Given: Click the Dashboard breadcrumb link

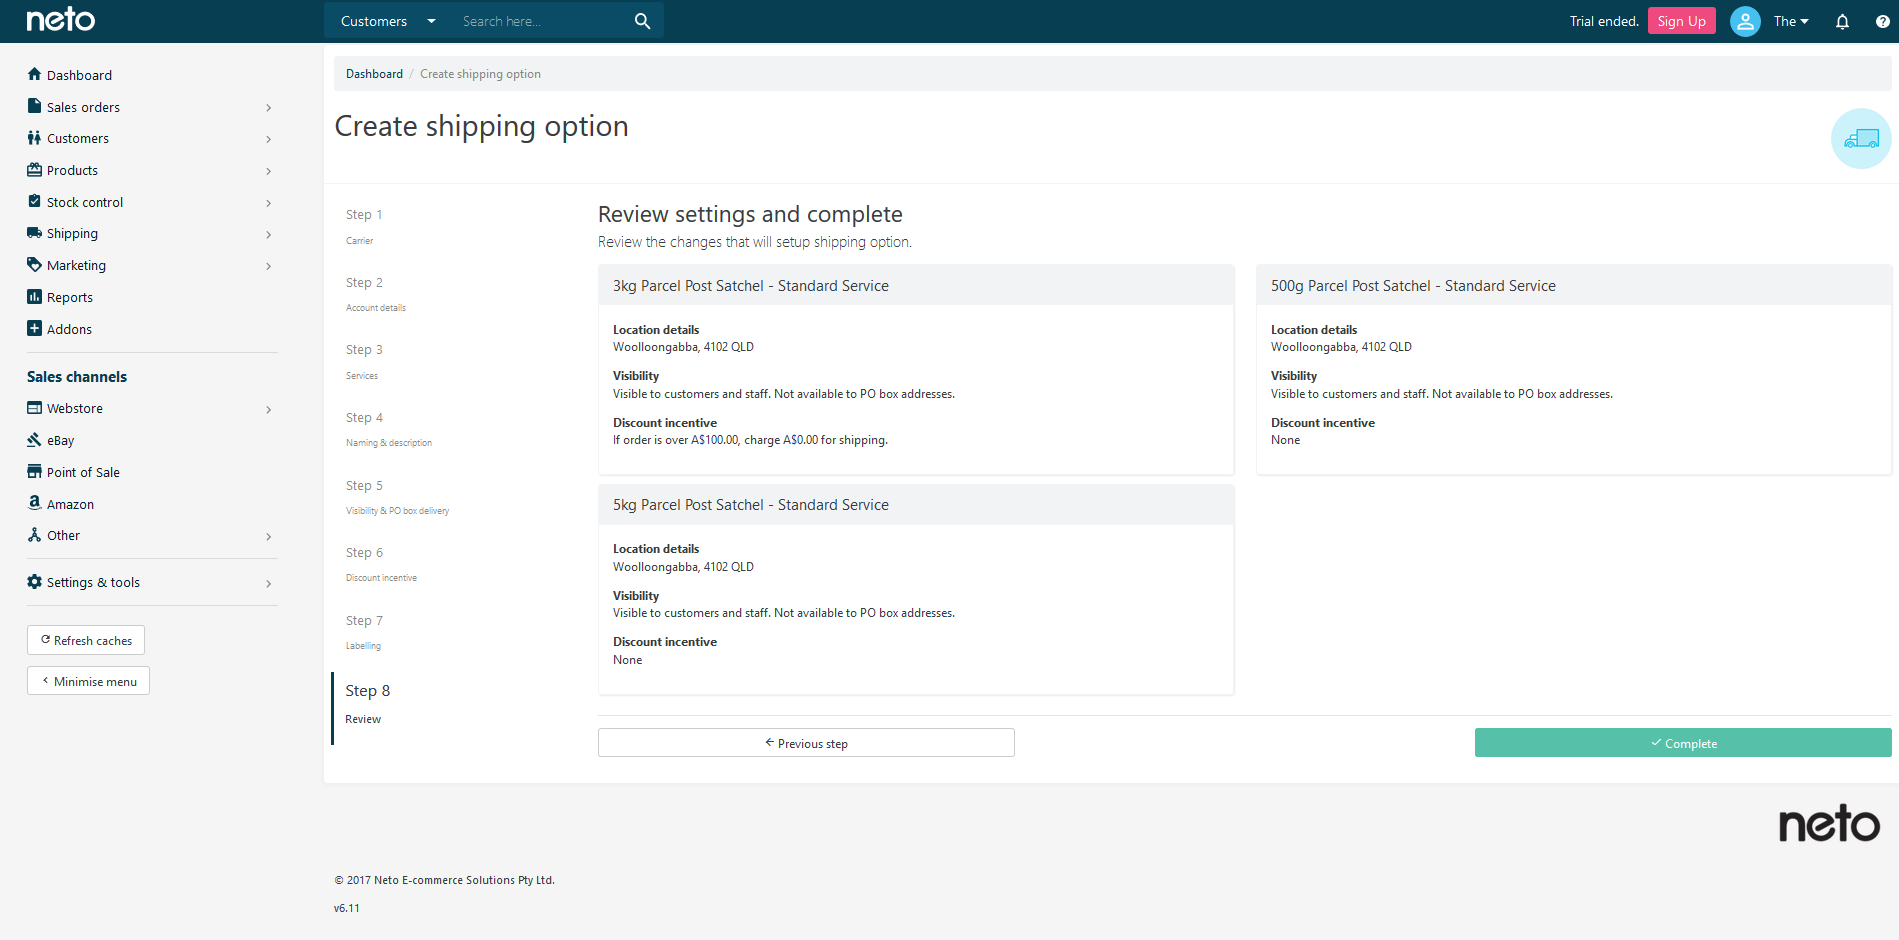Looking at the screenshot, I should point(374,74).
